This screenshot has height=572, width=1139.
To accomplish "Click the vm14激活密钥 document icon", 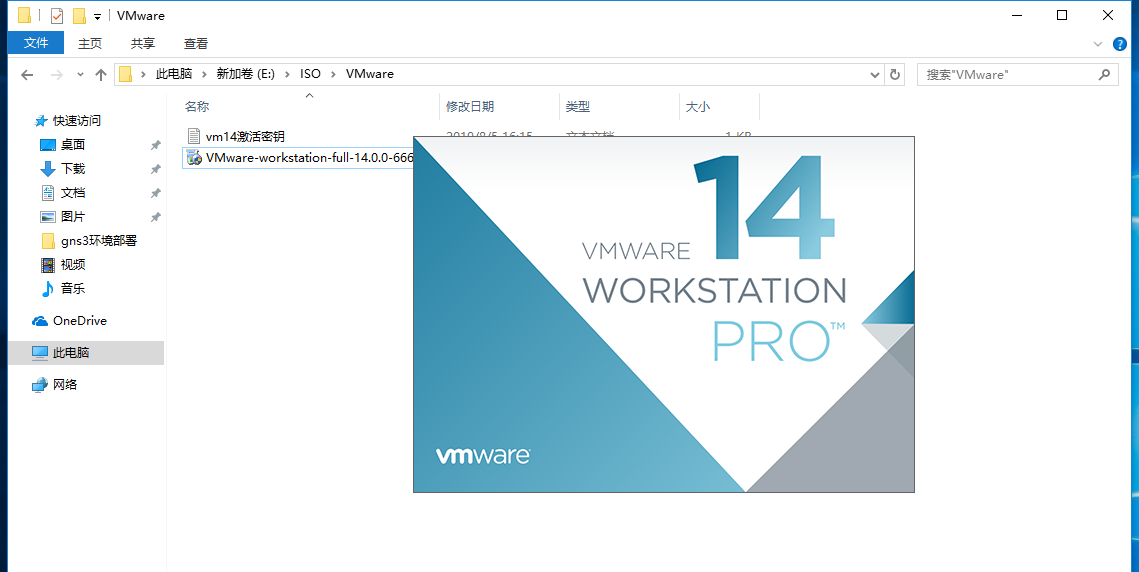I will 193,136.
